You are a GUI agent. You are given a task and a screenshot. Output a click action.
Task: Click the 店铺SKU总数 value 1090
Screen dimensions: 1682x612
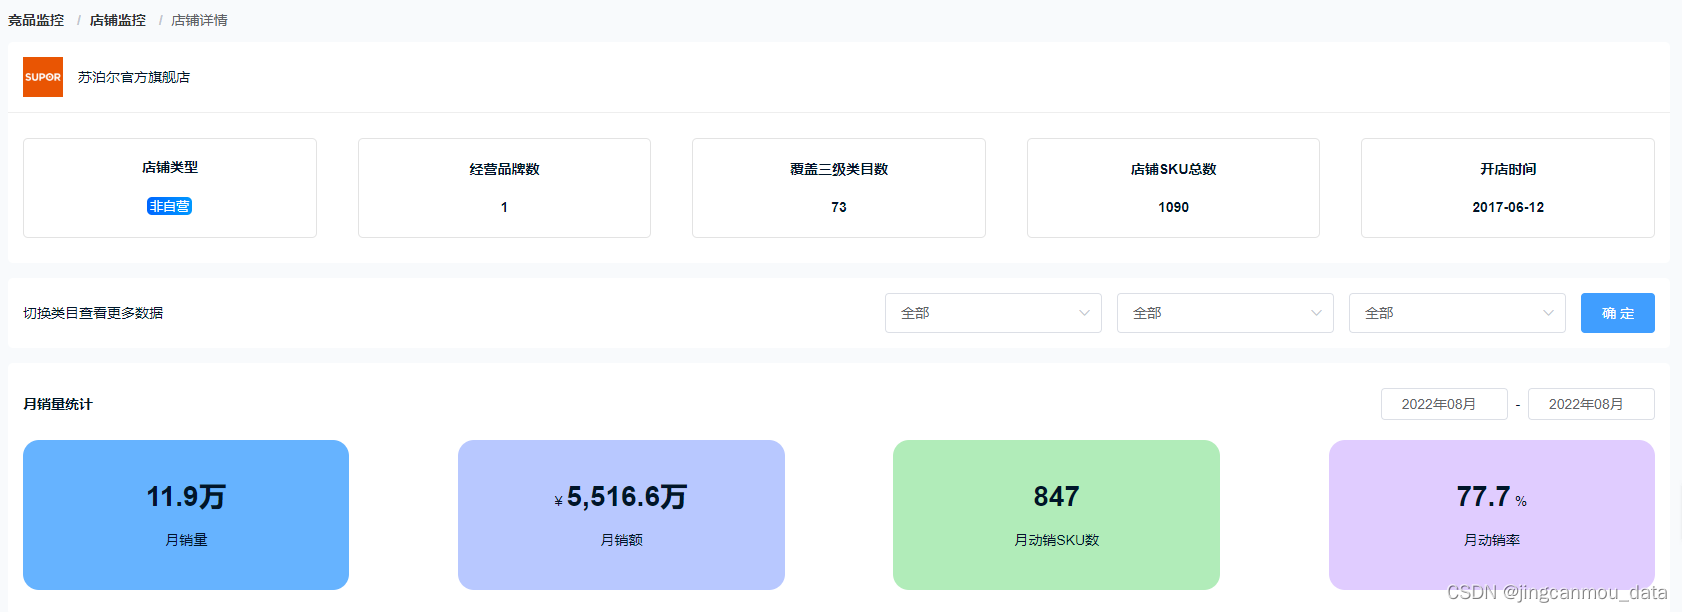tap(1174, 207)
